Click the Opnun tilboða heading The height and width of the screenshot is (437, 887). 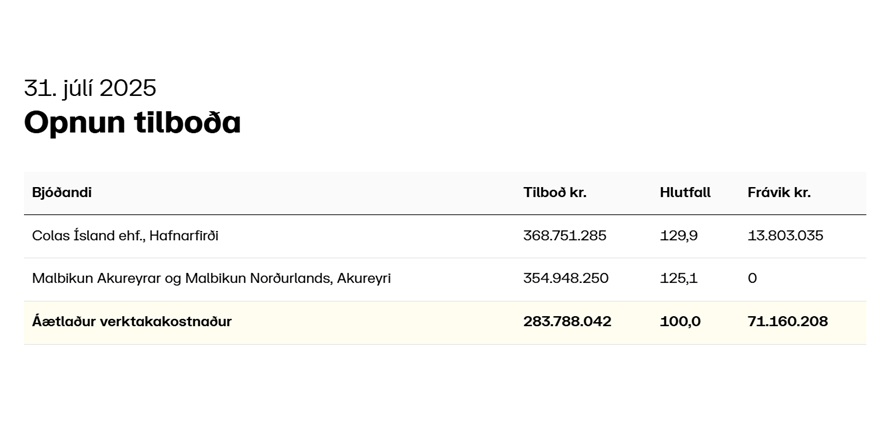click(132, 123)
